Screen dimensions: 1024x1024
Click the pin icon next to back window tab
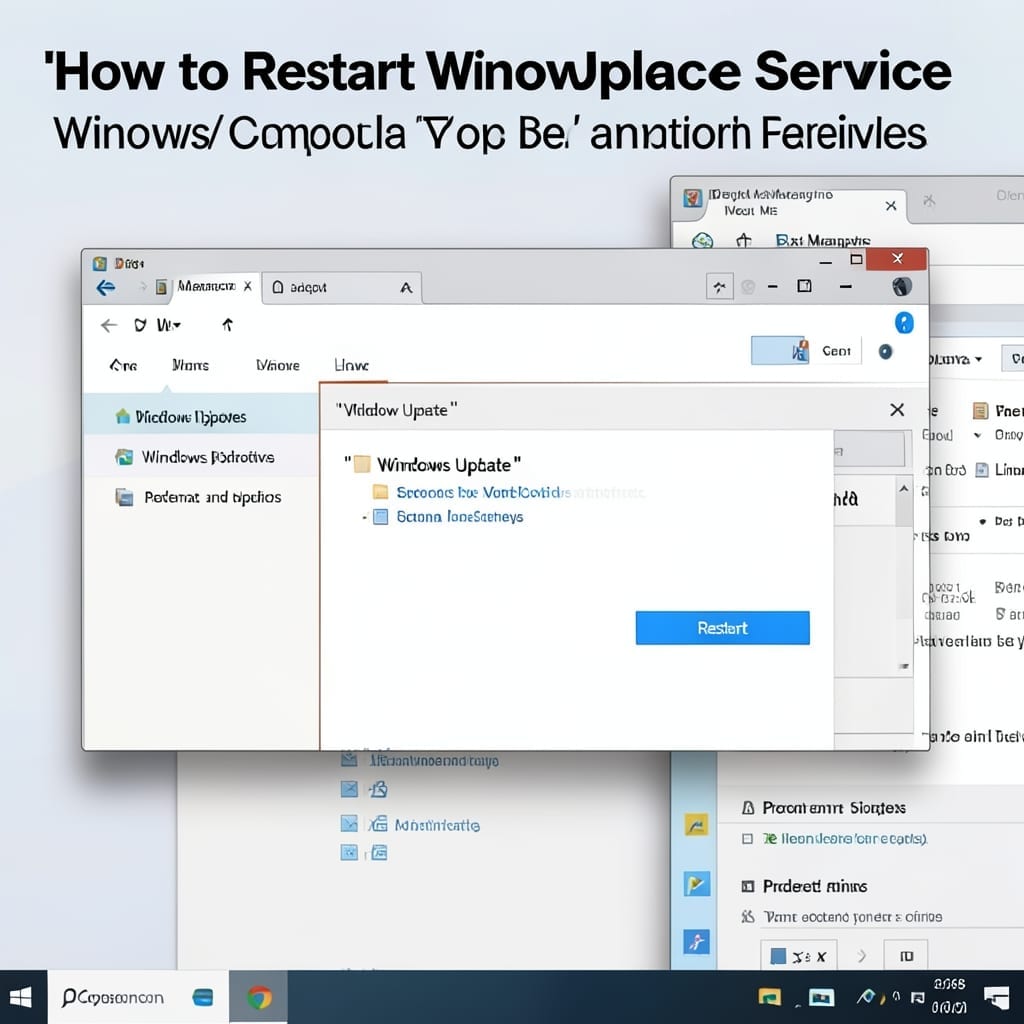[x=929, y=200]
